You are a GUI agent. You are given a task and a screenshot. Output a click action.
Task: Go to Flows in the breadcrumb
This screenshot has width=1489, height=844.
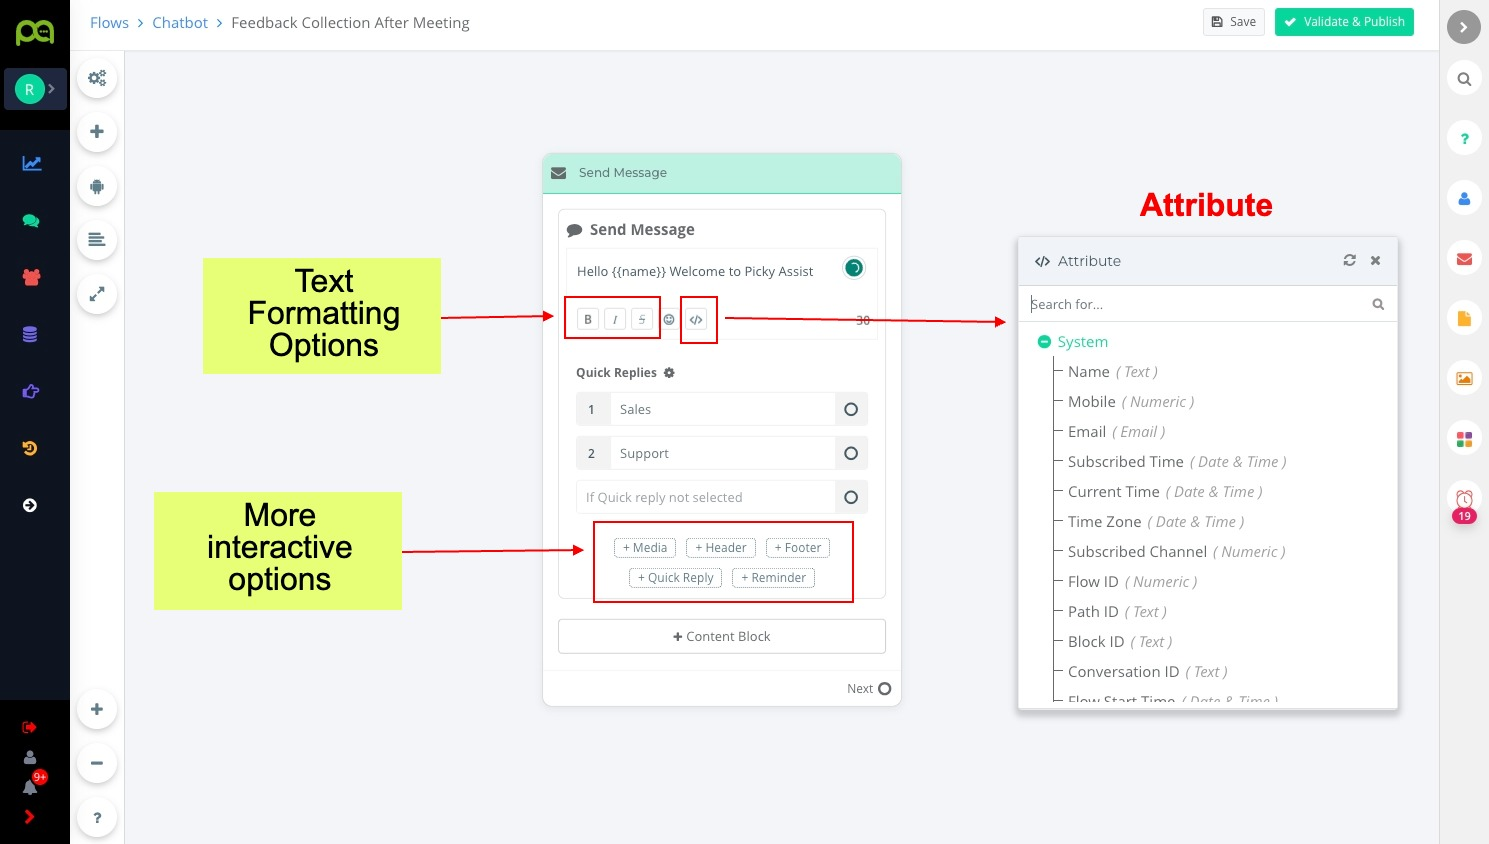[109, 23]
